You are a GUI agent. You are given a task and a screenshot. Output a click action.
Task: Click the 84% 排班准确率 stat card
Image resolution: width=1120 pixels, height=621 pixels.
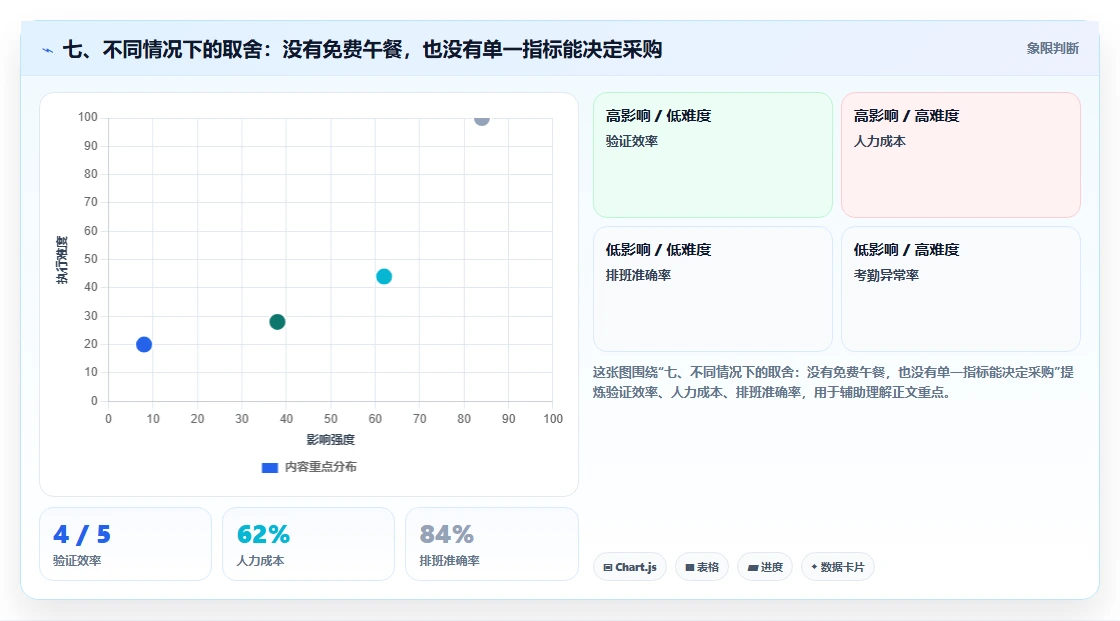[491, 544]
